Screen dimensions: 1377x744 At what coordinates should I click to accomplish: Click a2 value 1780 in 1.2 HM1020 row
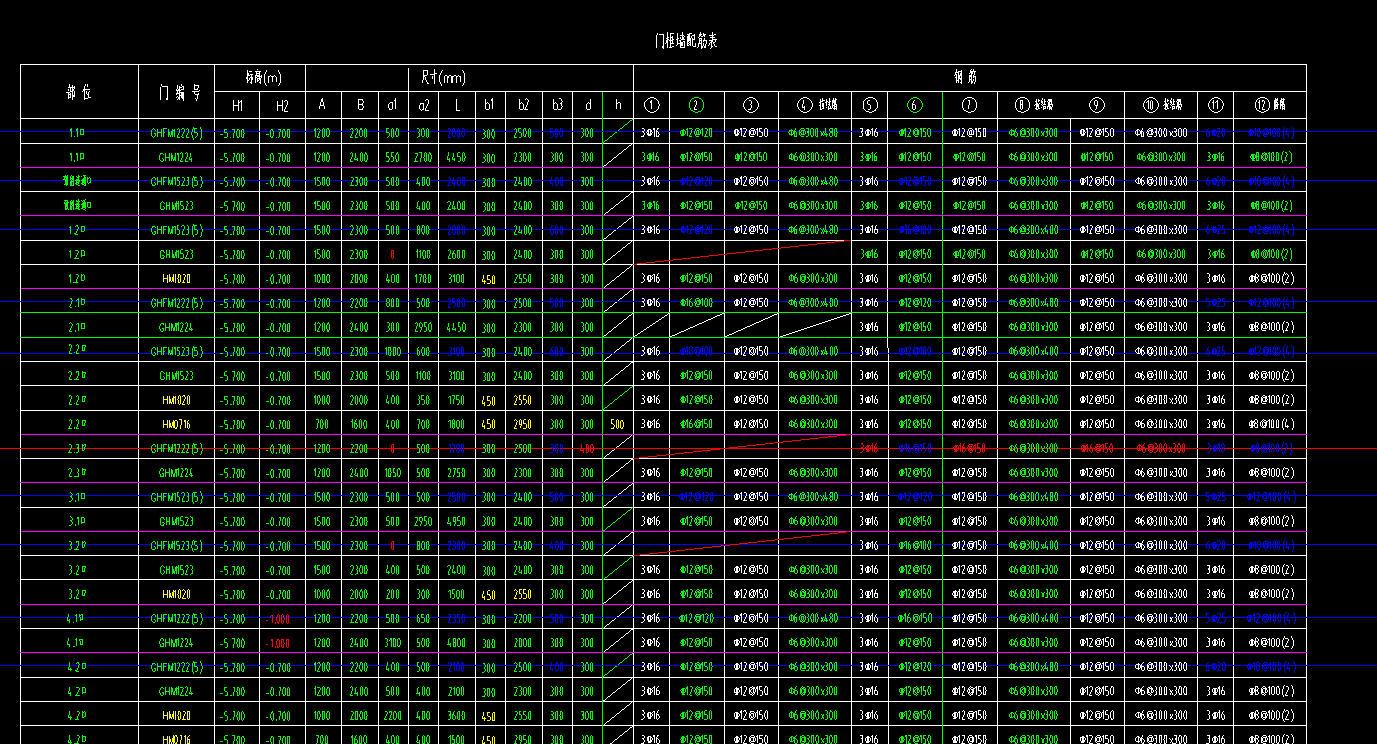[424, 279]
